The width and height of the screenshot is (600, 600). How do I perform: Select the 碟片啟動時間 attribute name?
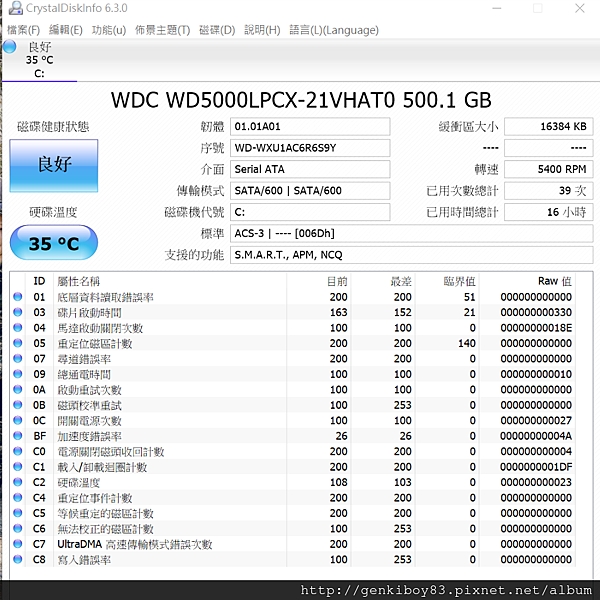click(x=89, y=313)
